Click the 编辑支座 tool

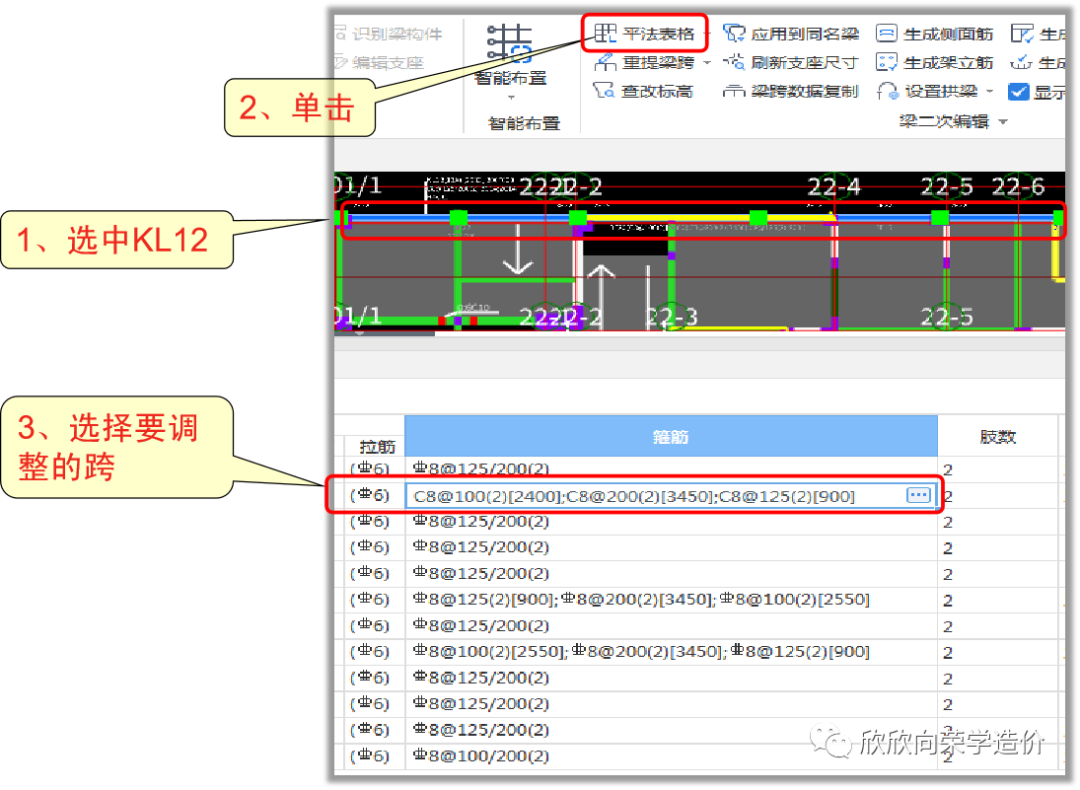click(x=380, y=63)
